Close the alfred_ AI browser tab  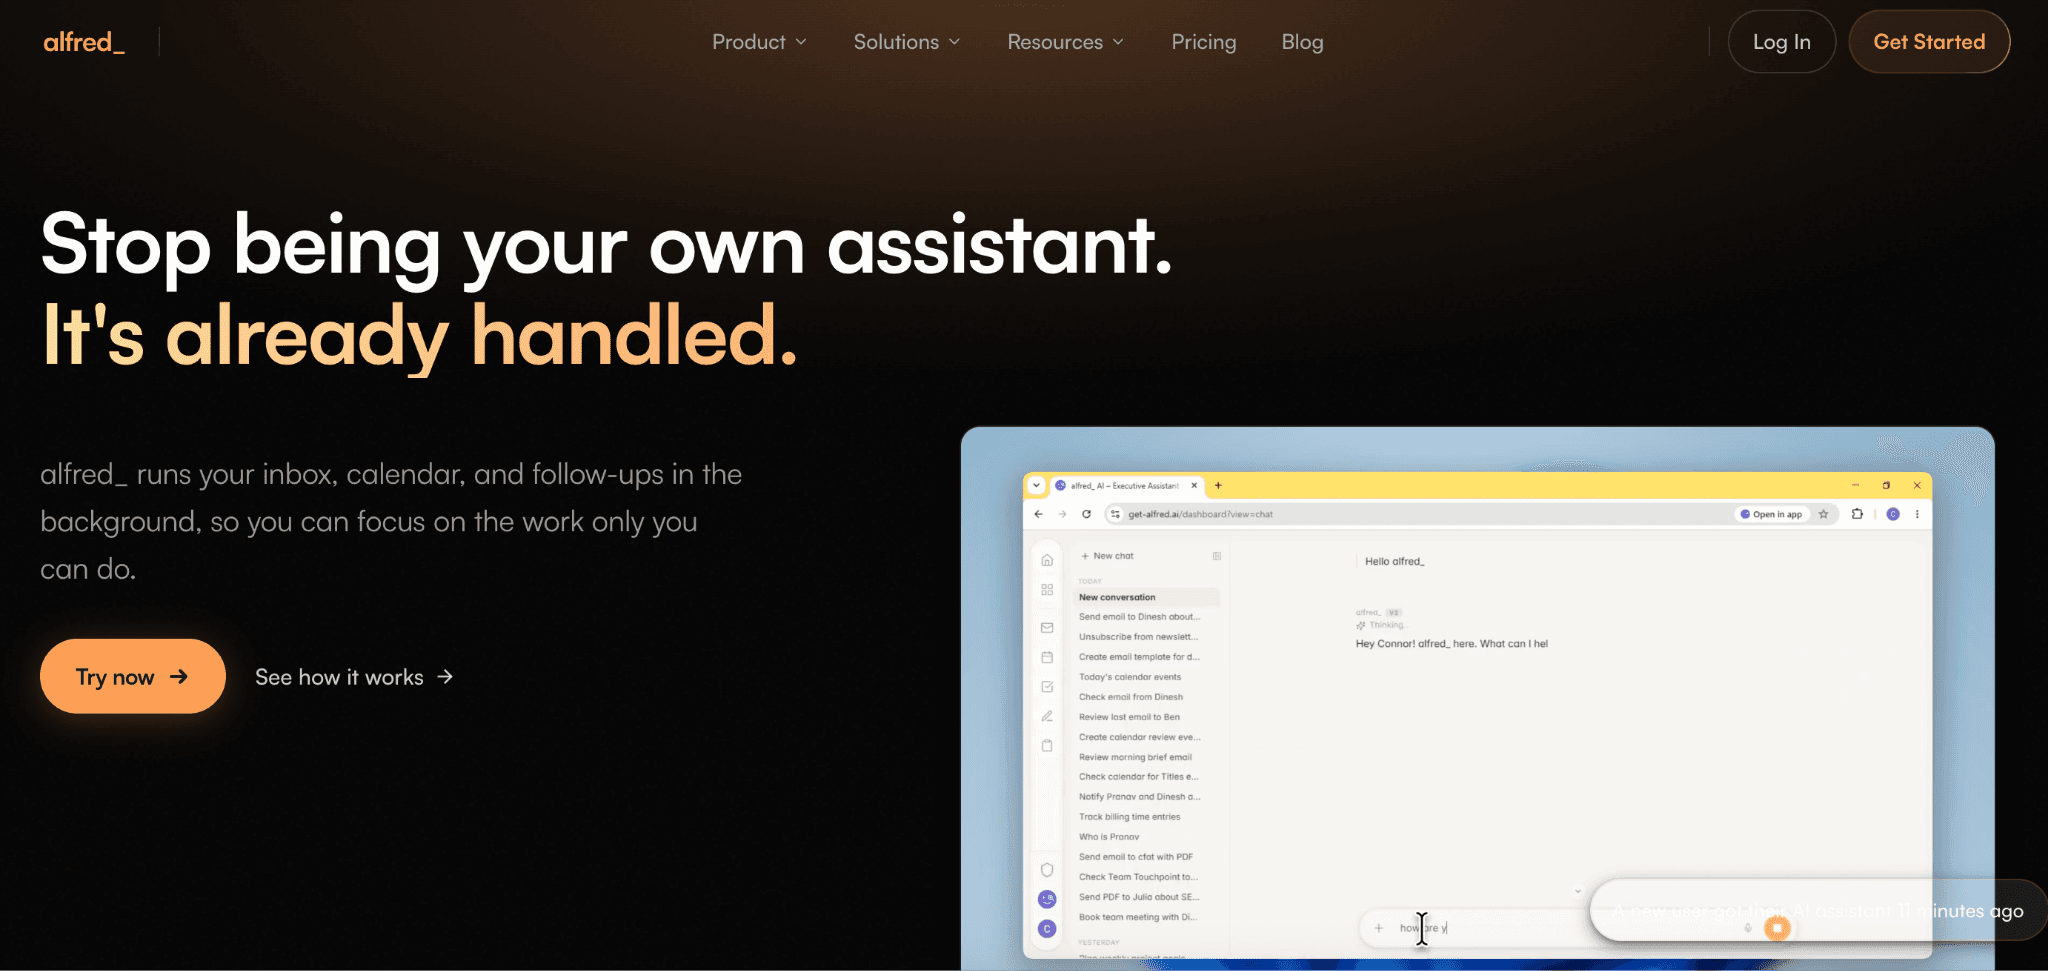pos(1194,485)
